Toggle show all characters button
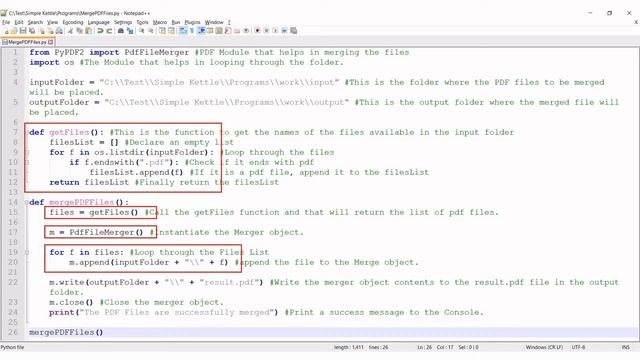 pos(191,31)
